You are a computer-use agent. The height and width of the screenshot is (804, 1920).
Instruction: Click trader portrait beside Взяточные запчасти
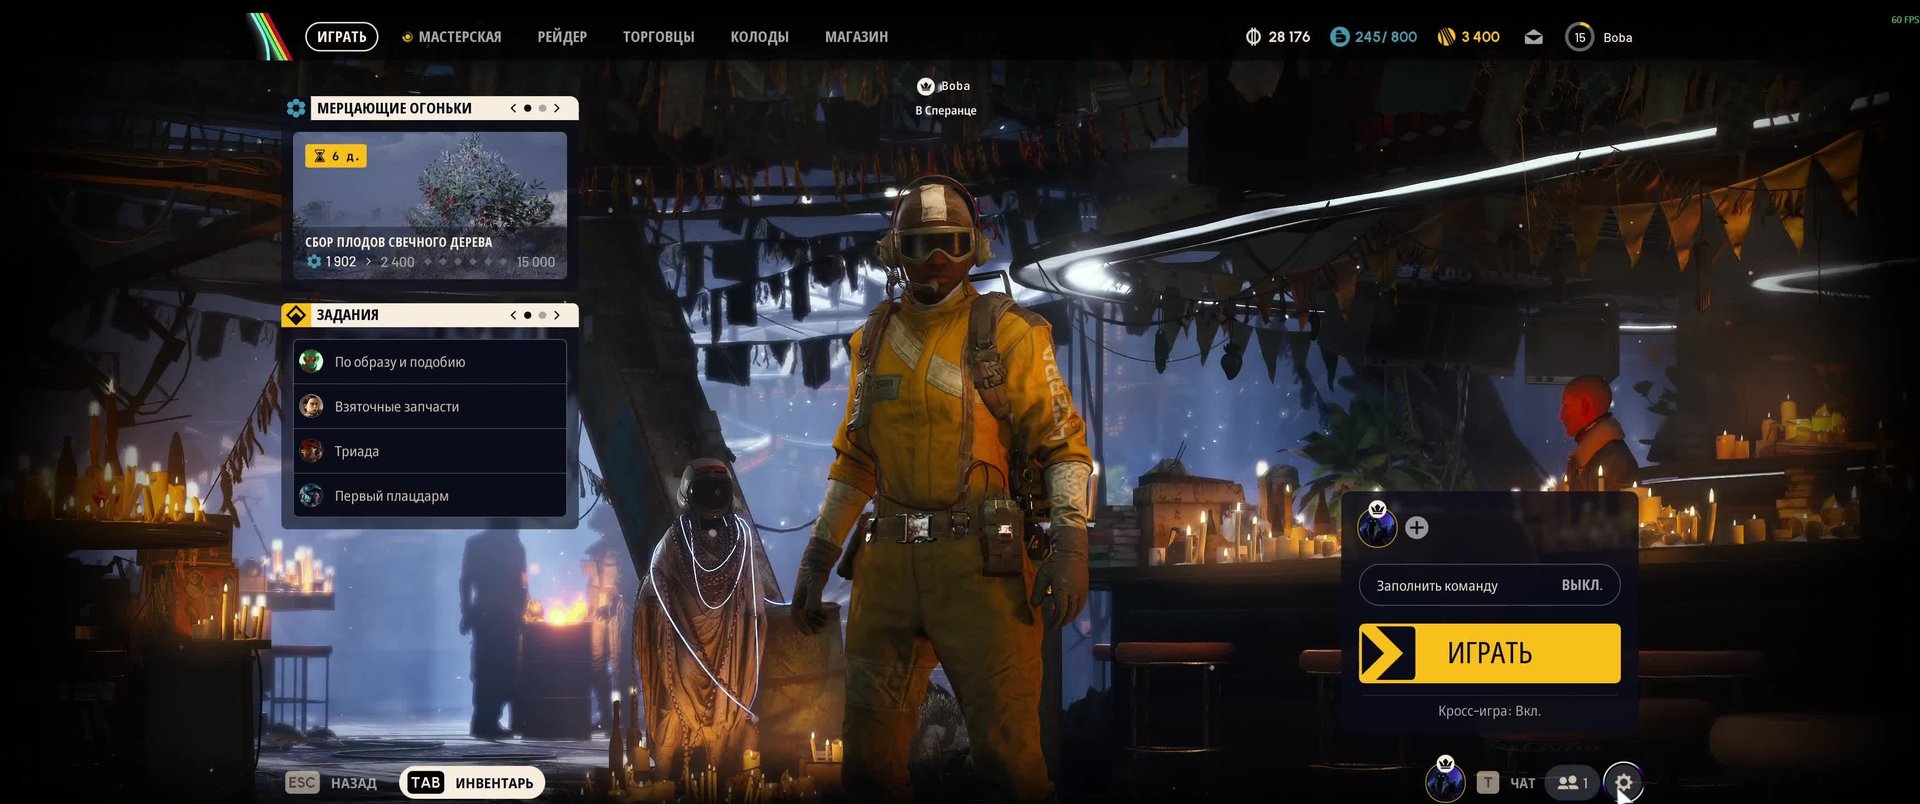point(312,406)
